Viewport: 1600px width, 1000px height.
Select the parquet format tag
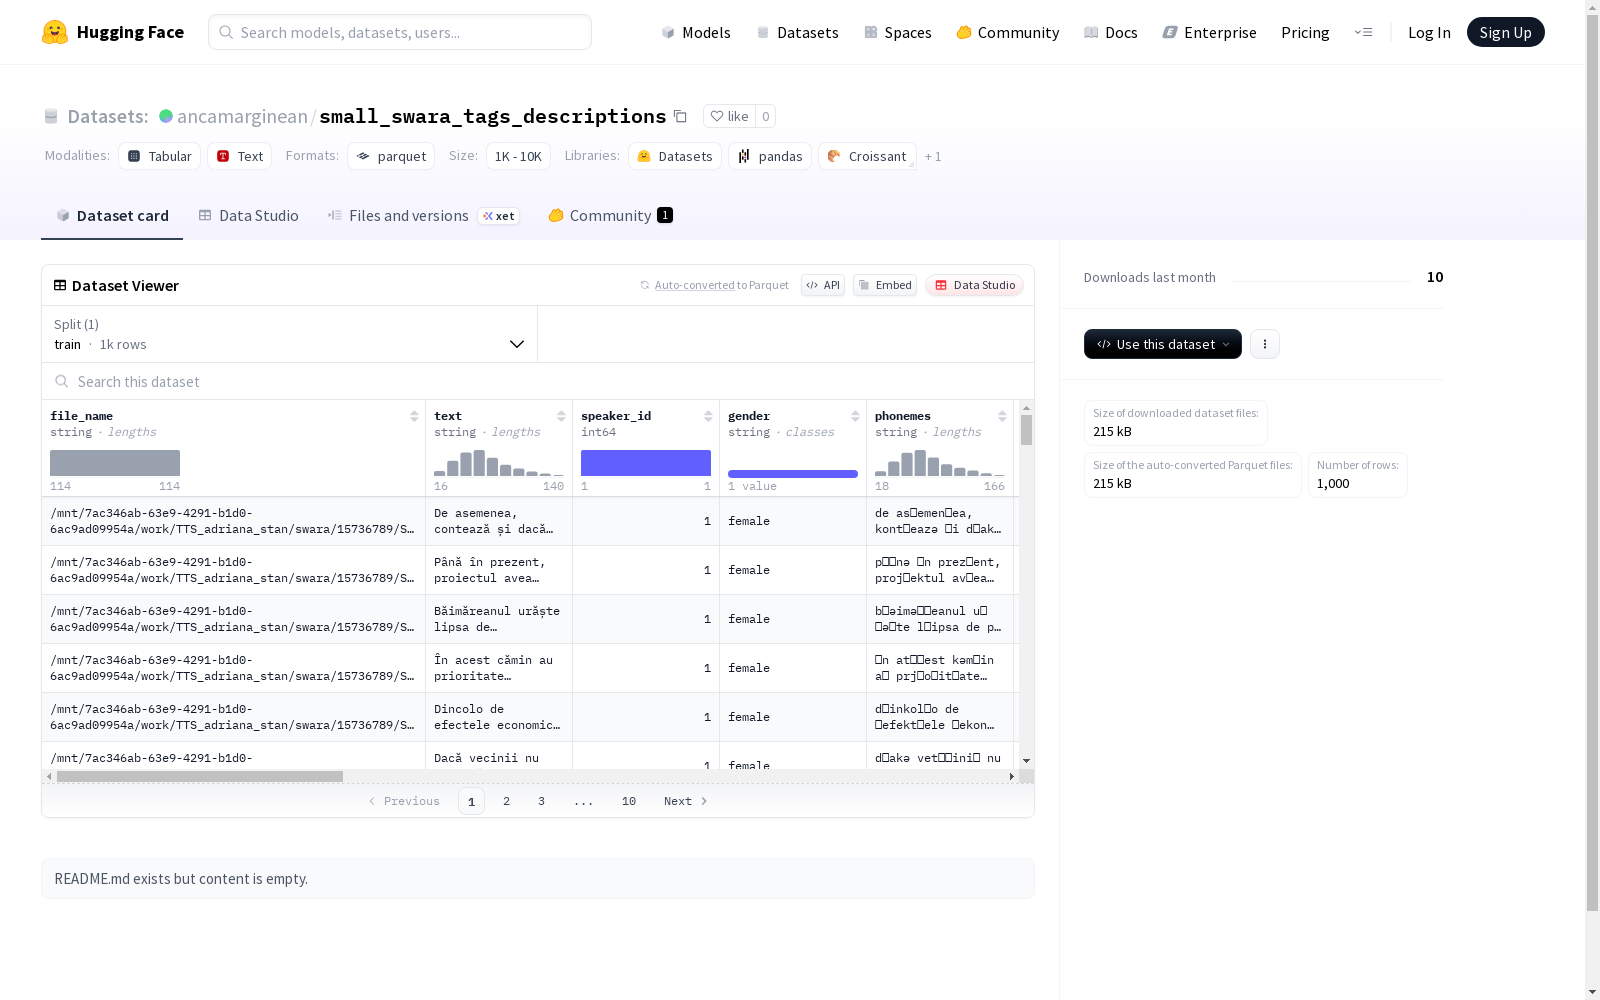(x=391, y=156)
